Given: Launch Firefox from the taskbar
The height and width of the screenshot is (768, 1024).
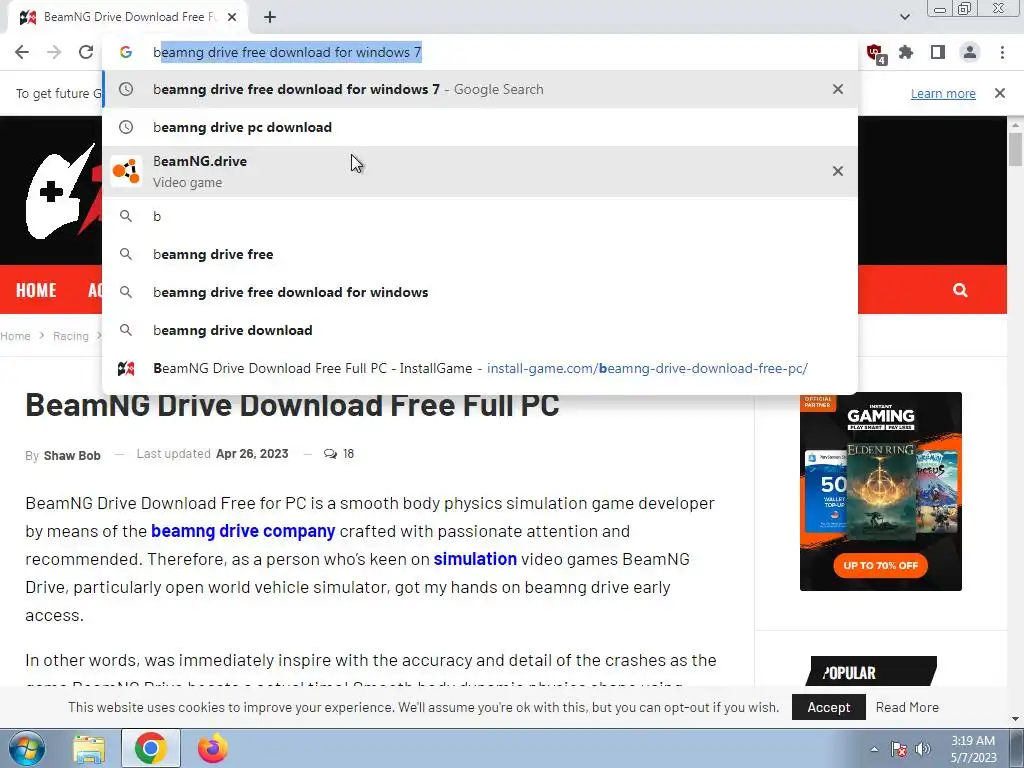Looking at the screenshot, I should coord(213,748).
